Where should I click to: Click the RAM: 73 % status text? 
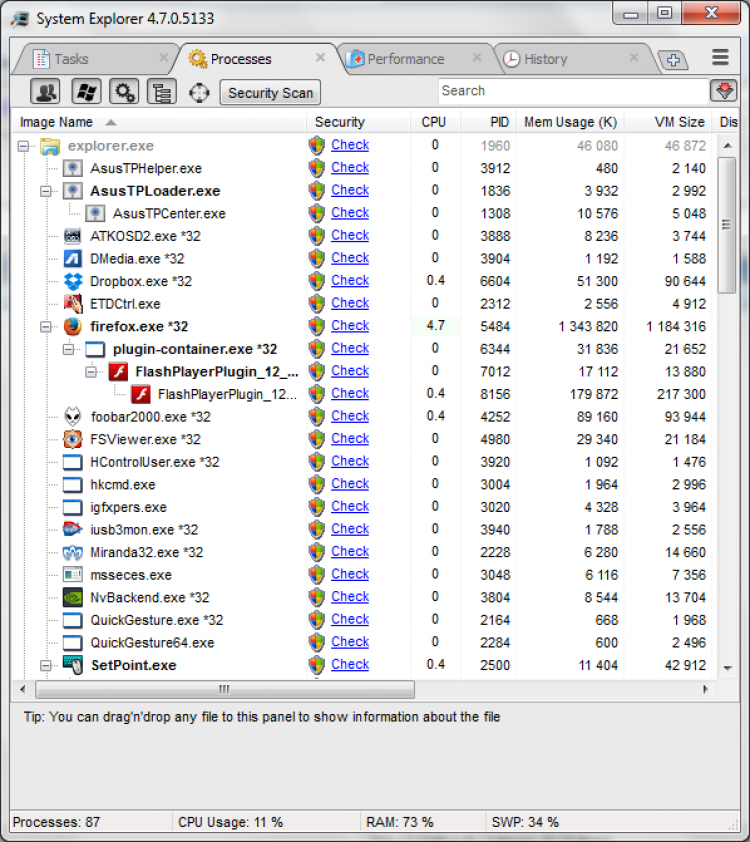tap(399, 822)
